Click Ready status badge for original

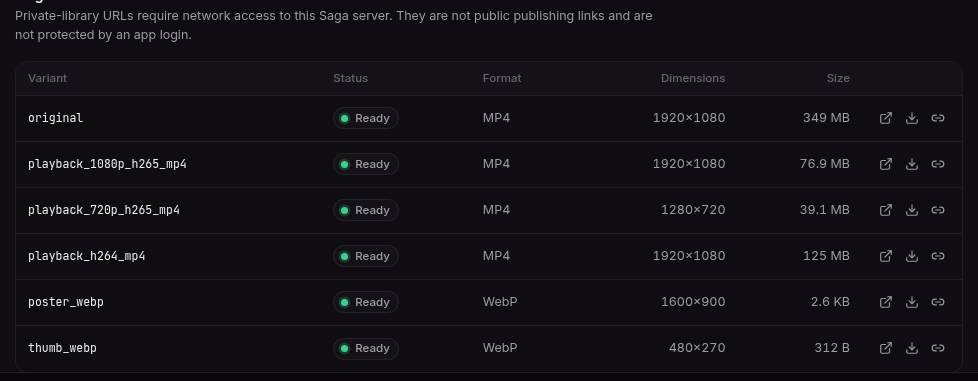pos(366,118)
